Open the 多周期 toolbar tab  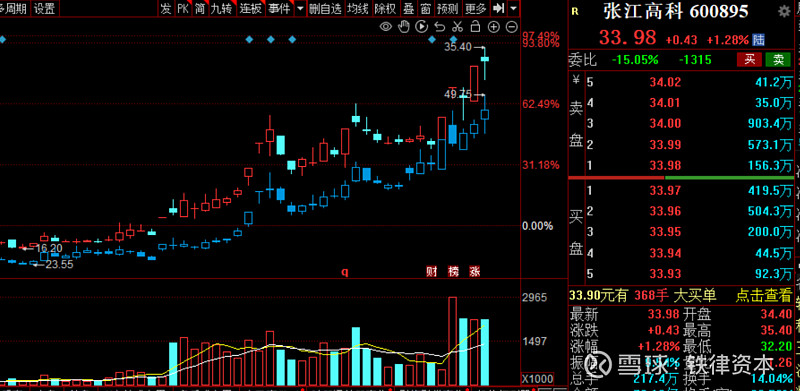pos(14,8)
